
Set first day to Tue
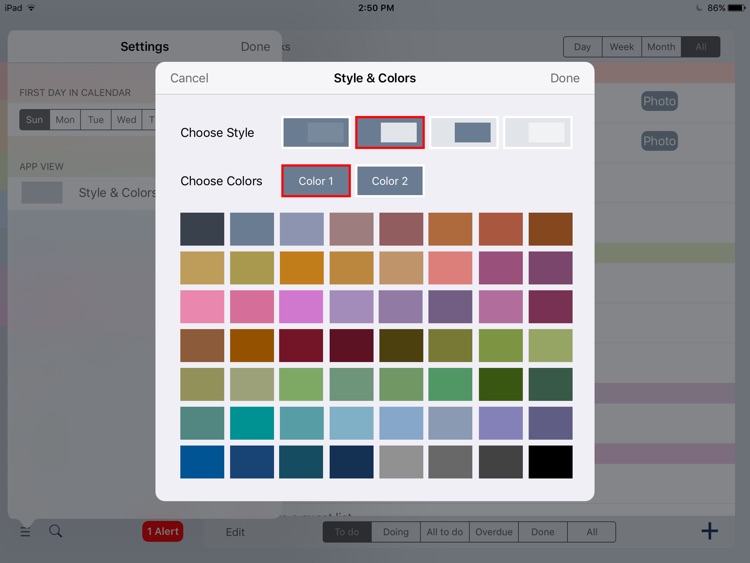coord(96,120)
